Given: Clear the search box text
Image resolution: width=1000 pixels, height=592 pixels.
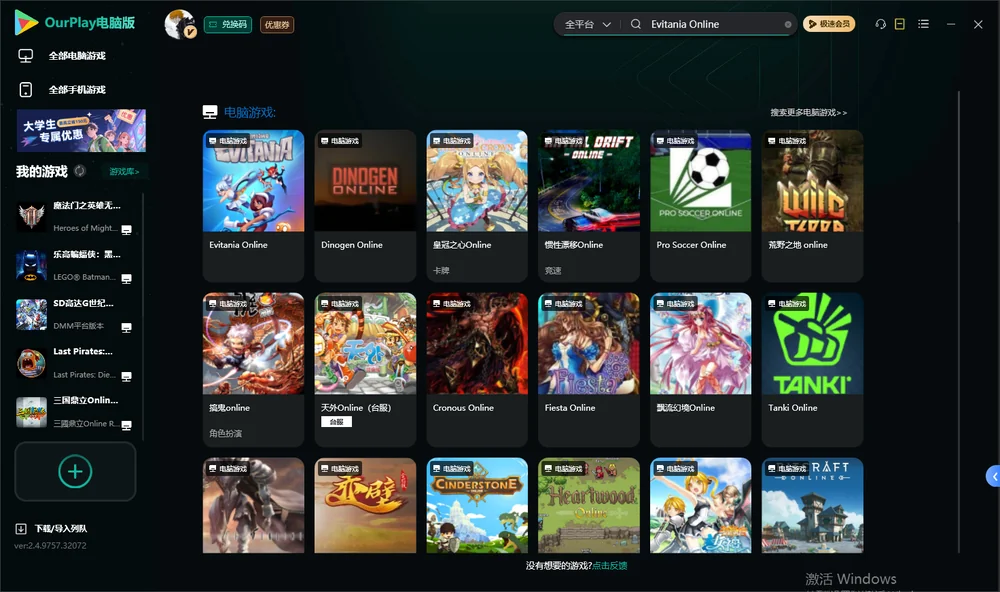Looking at the screenshot, I should (x=788, y=24).
